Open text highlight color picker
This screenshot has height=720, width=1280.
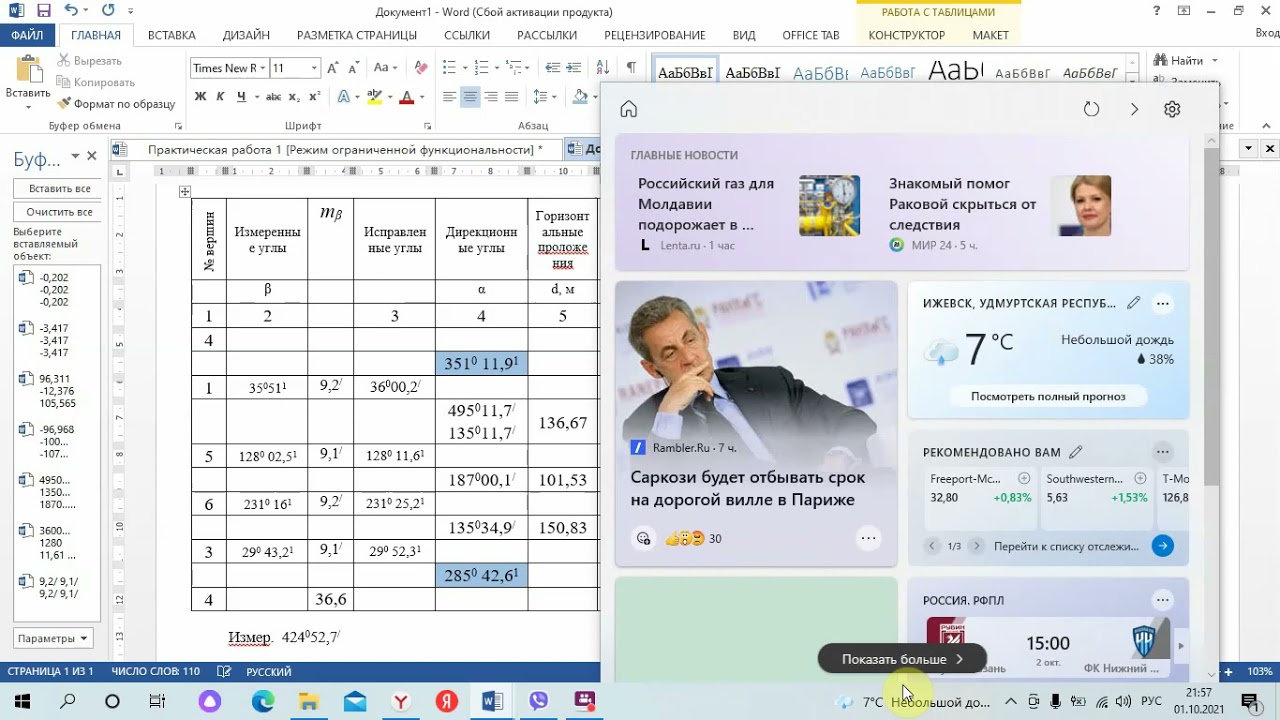tap(375, 97)
